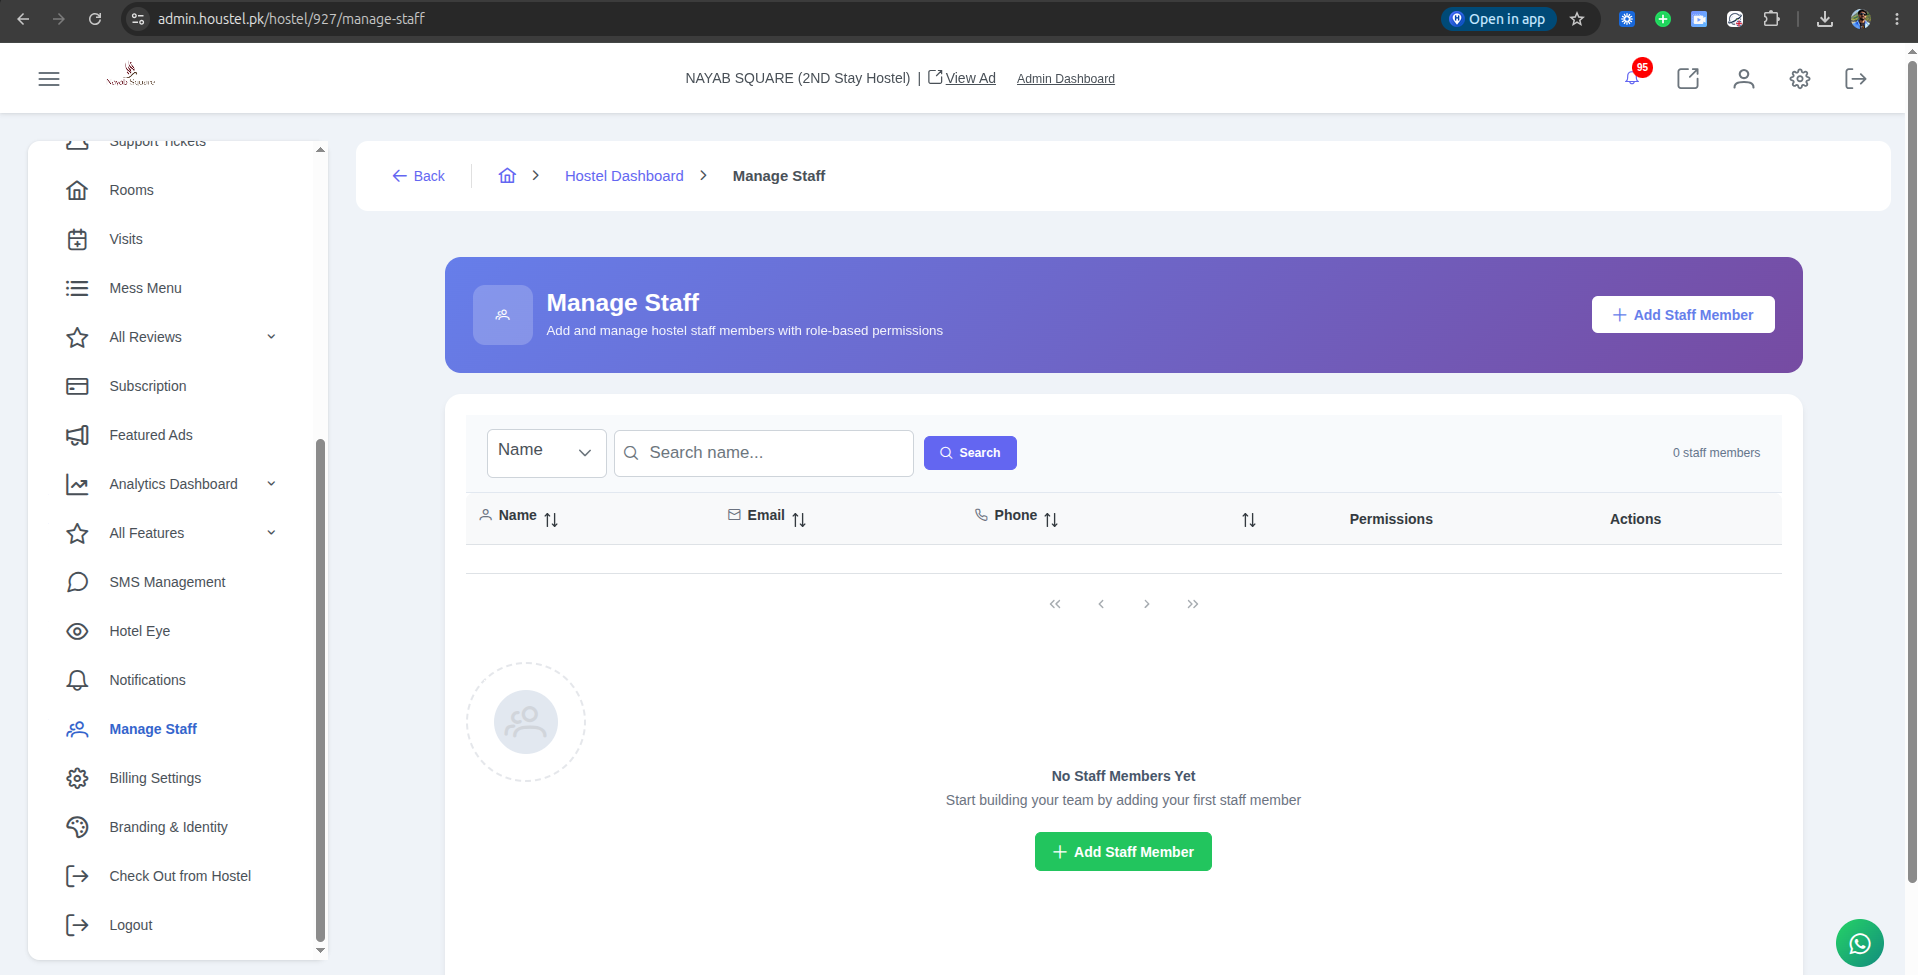The width and height of the screenshot is (1918, 975).
Task: Go to previous page of staff table
Action: tap(1101, 604)
